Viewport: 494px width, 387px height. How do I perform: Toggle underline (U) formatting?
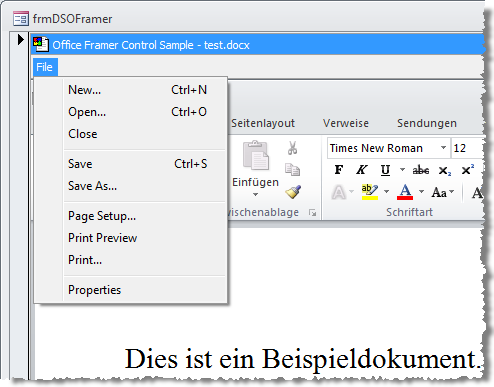click(x=385, y=170)
